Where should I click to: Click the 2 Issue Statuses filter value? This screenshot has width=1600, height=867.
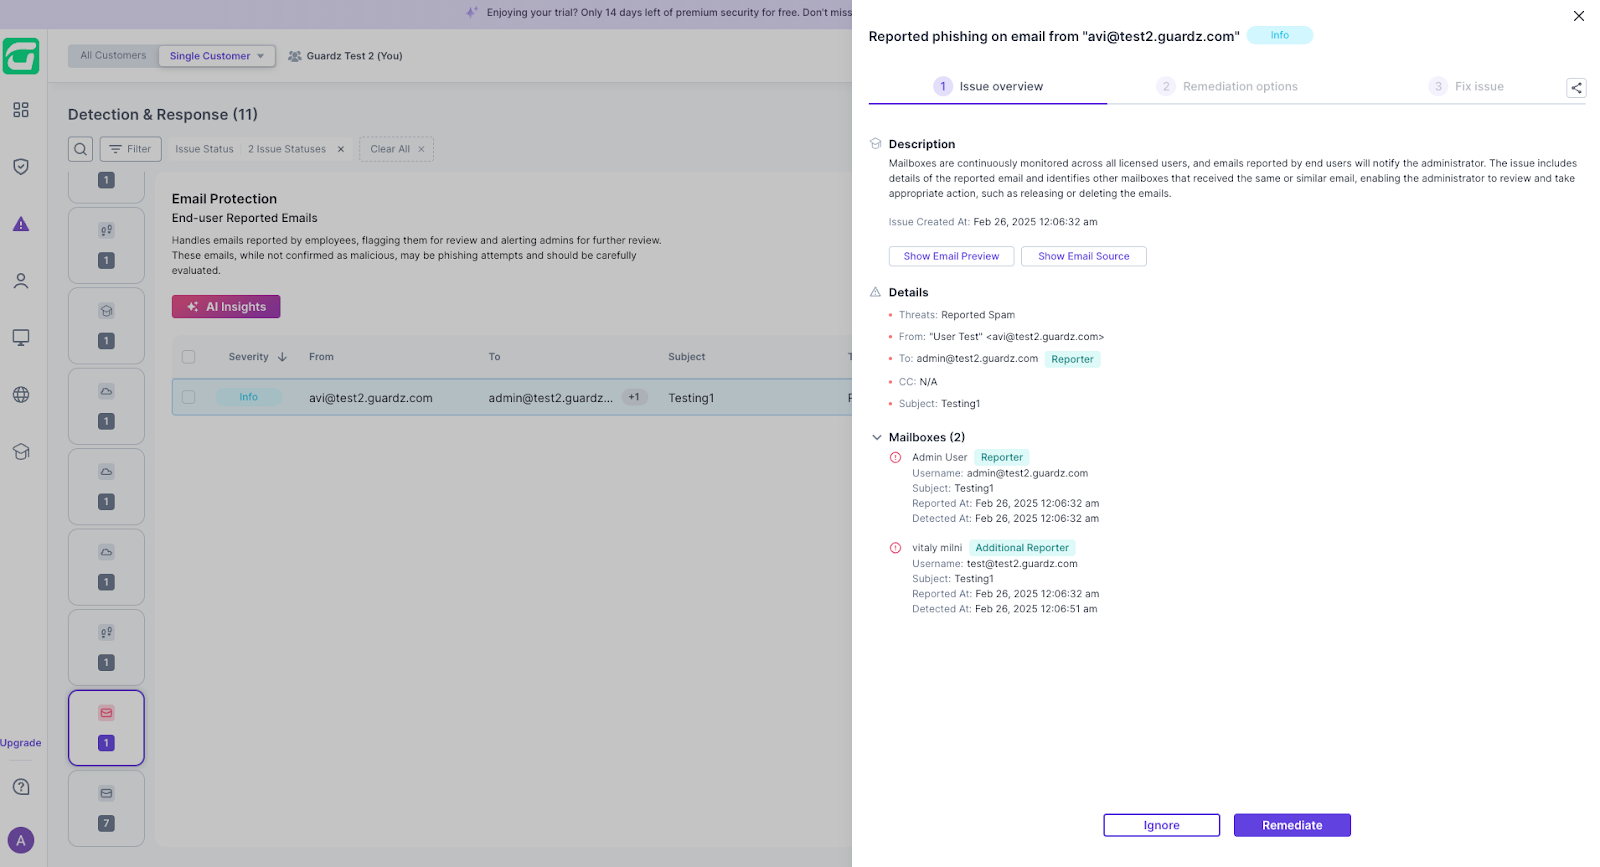pos(287,149)
